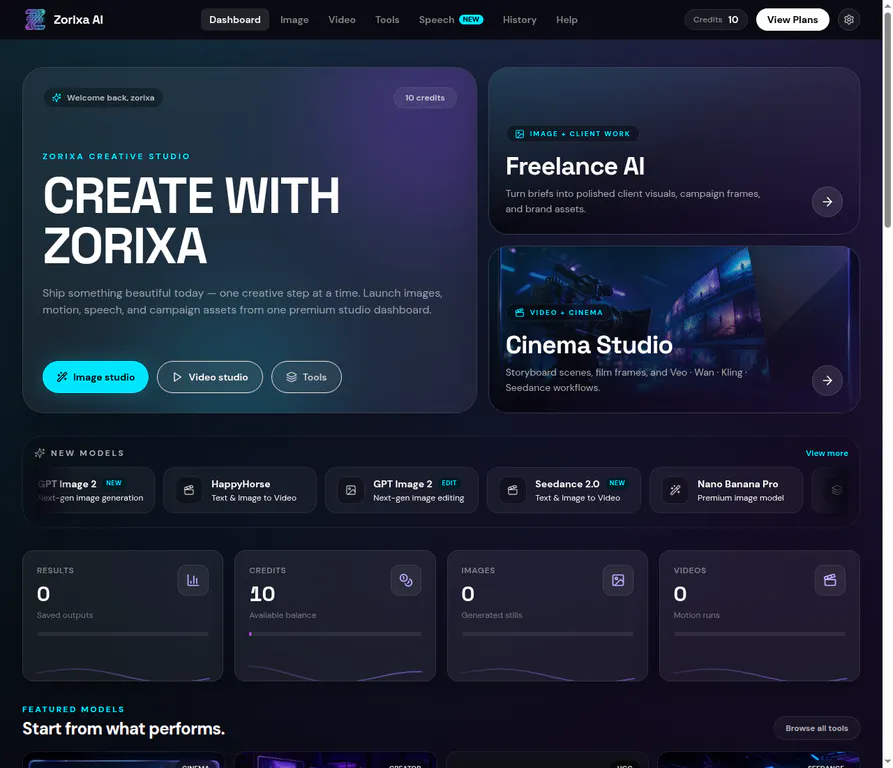Click the NEW badge beside Speech
The height and width of the screenshot is (768, 893).
(x=471, y=19)
